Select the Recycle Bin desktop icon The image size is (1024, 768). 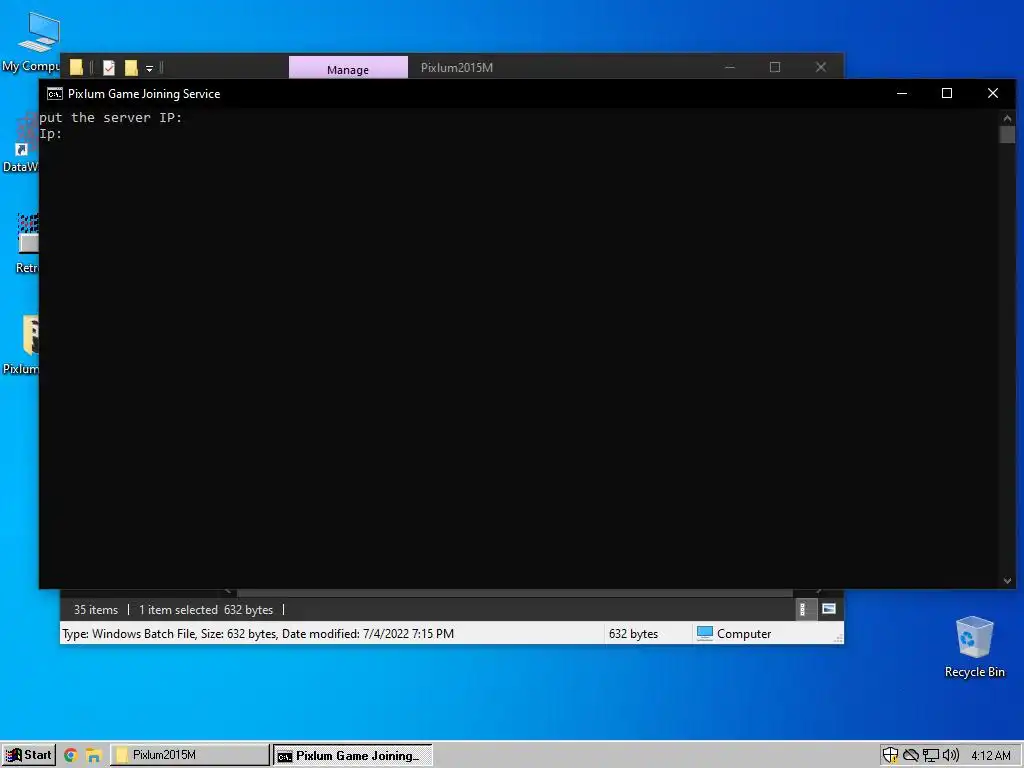(974, 647)
